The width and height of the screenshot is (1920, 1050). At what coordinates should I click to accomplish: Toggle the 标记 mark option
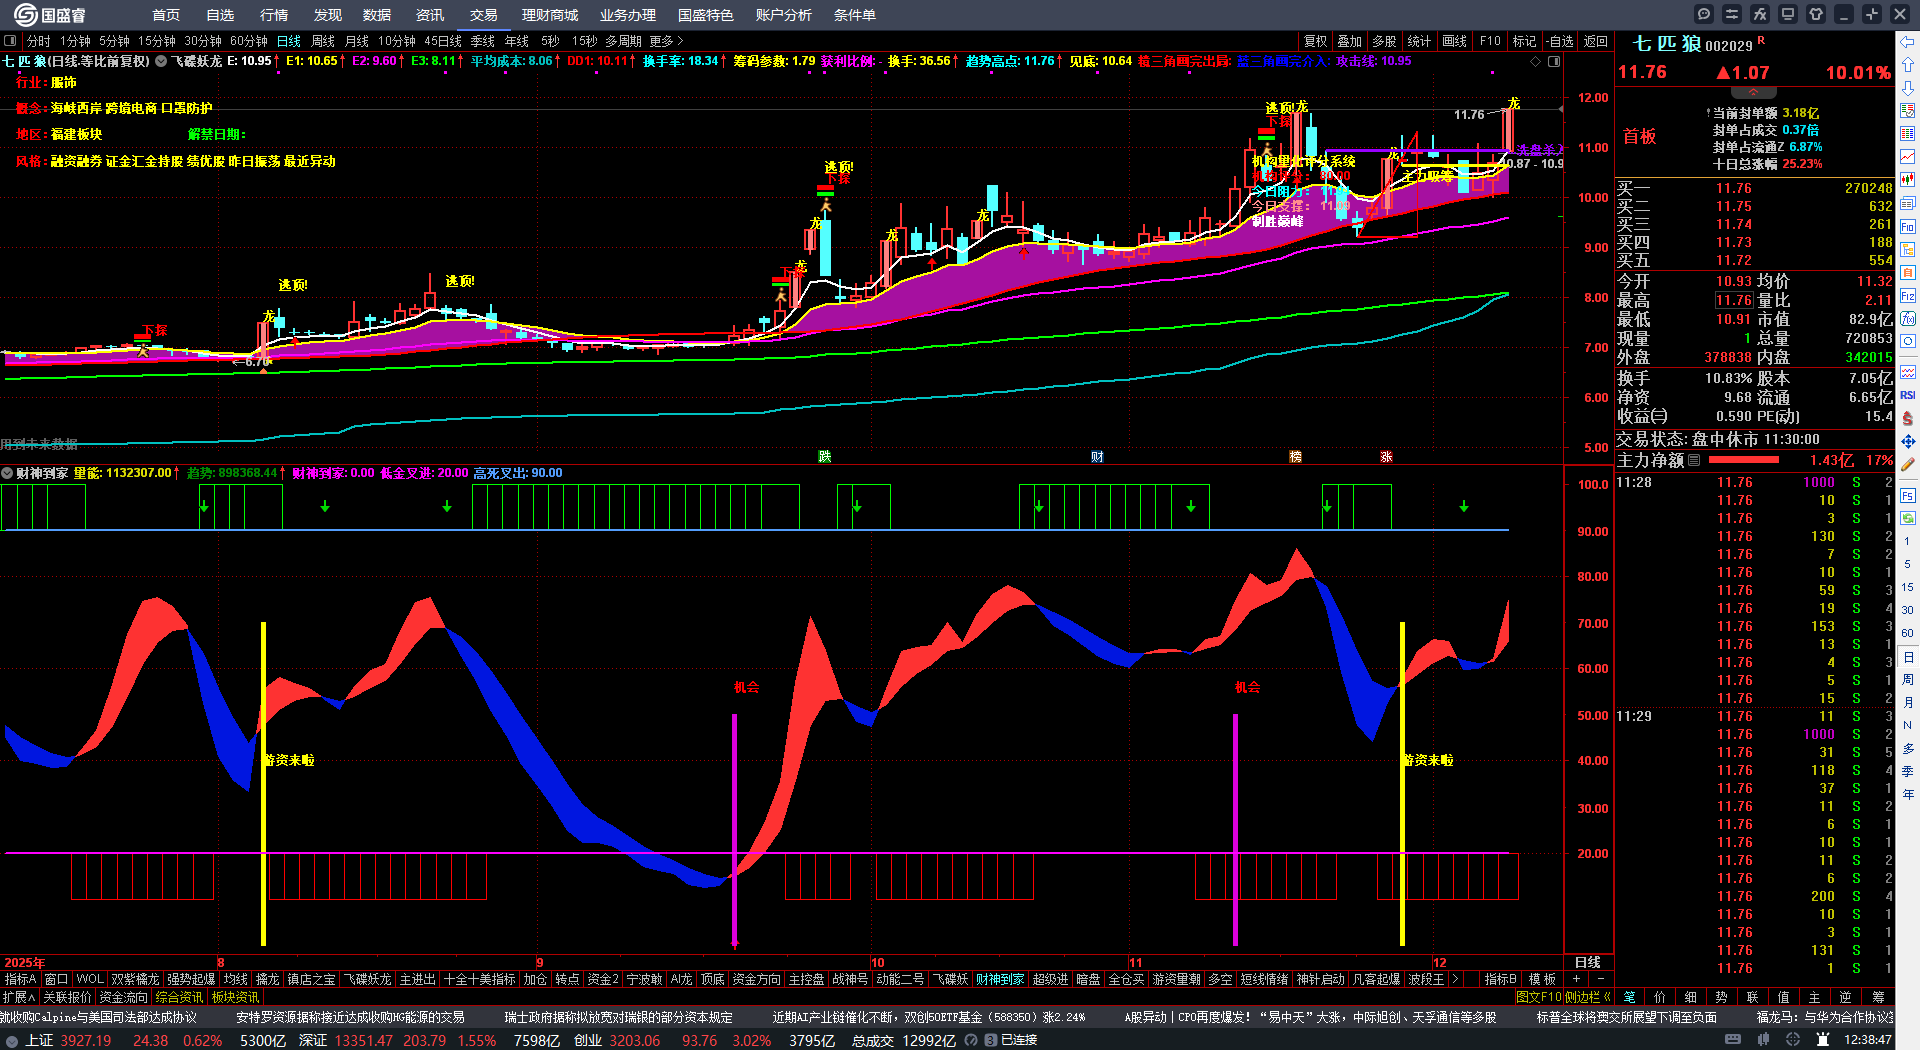tap(1524, 41)
